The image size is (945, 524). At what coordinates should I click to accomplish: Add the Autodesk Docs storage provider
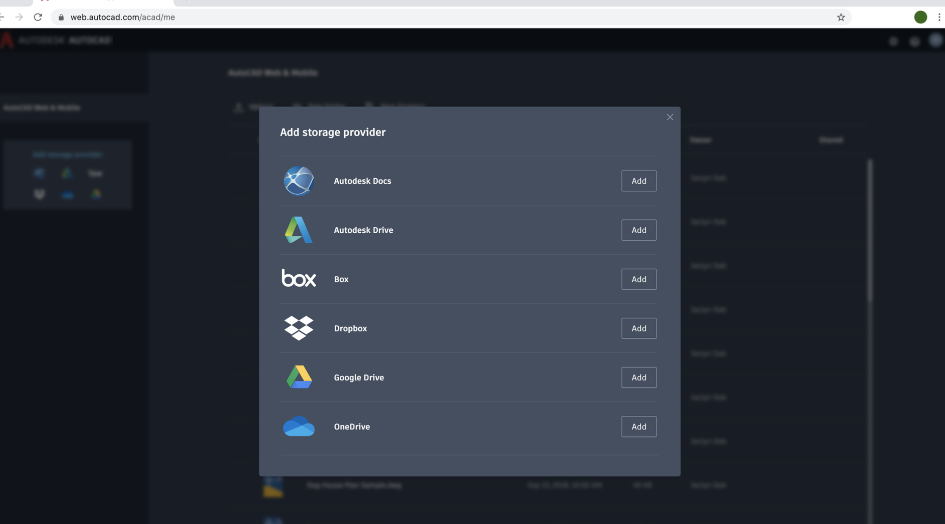click(x=638, y=181)
